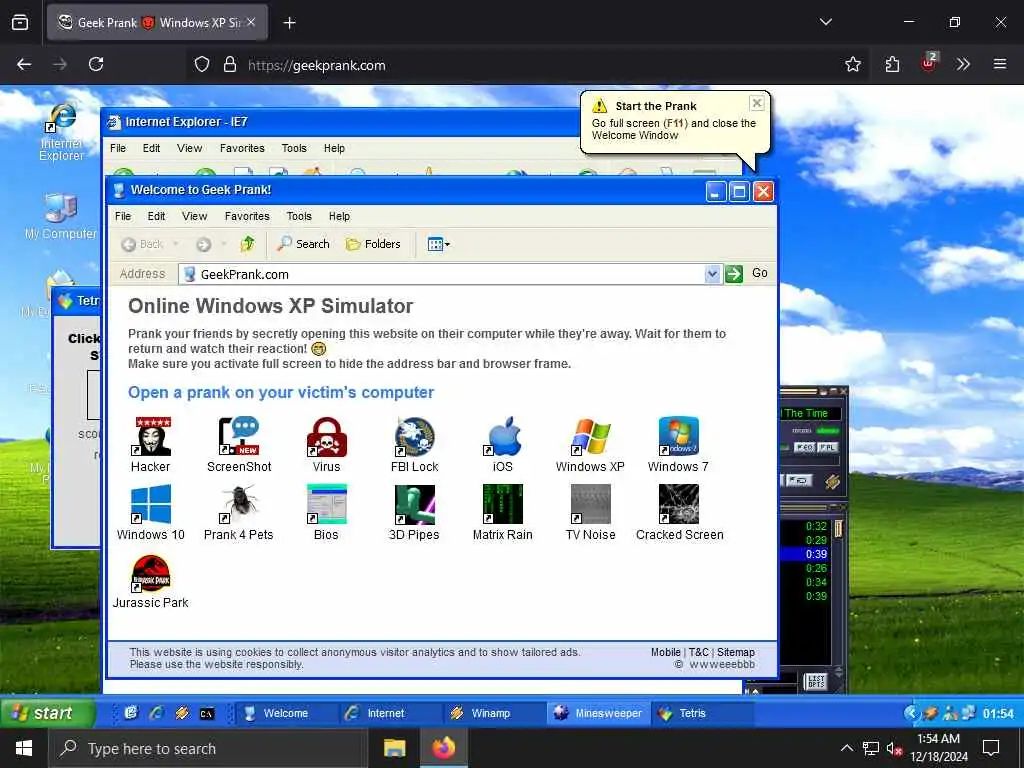This screenshot has width=1024, height=768.
Task: Expand the XP system tray arrow
Action: (x=910, y=713)
